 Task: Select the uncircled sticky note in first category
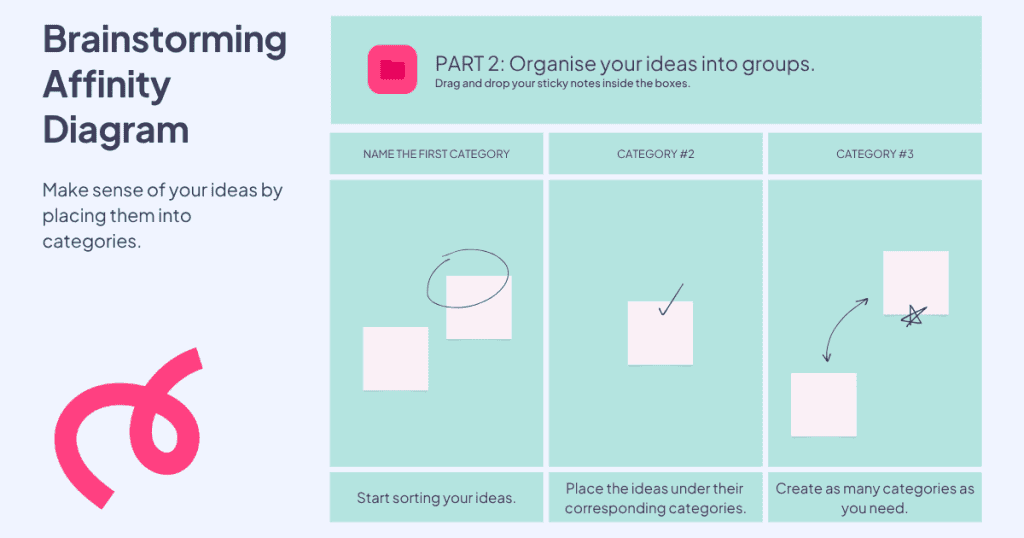click(395, 358)
